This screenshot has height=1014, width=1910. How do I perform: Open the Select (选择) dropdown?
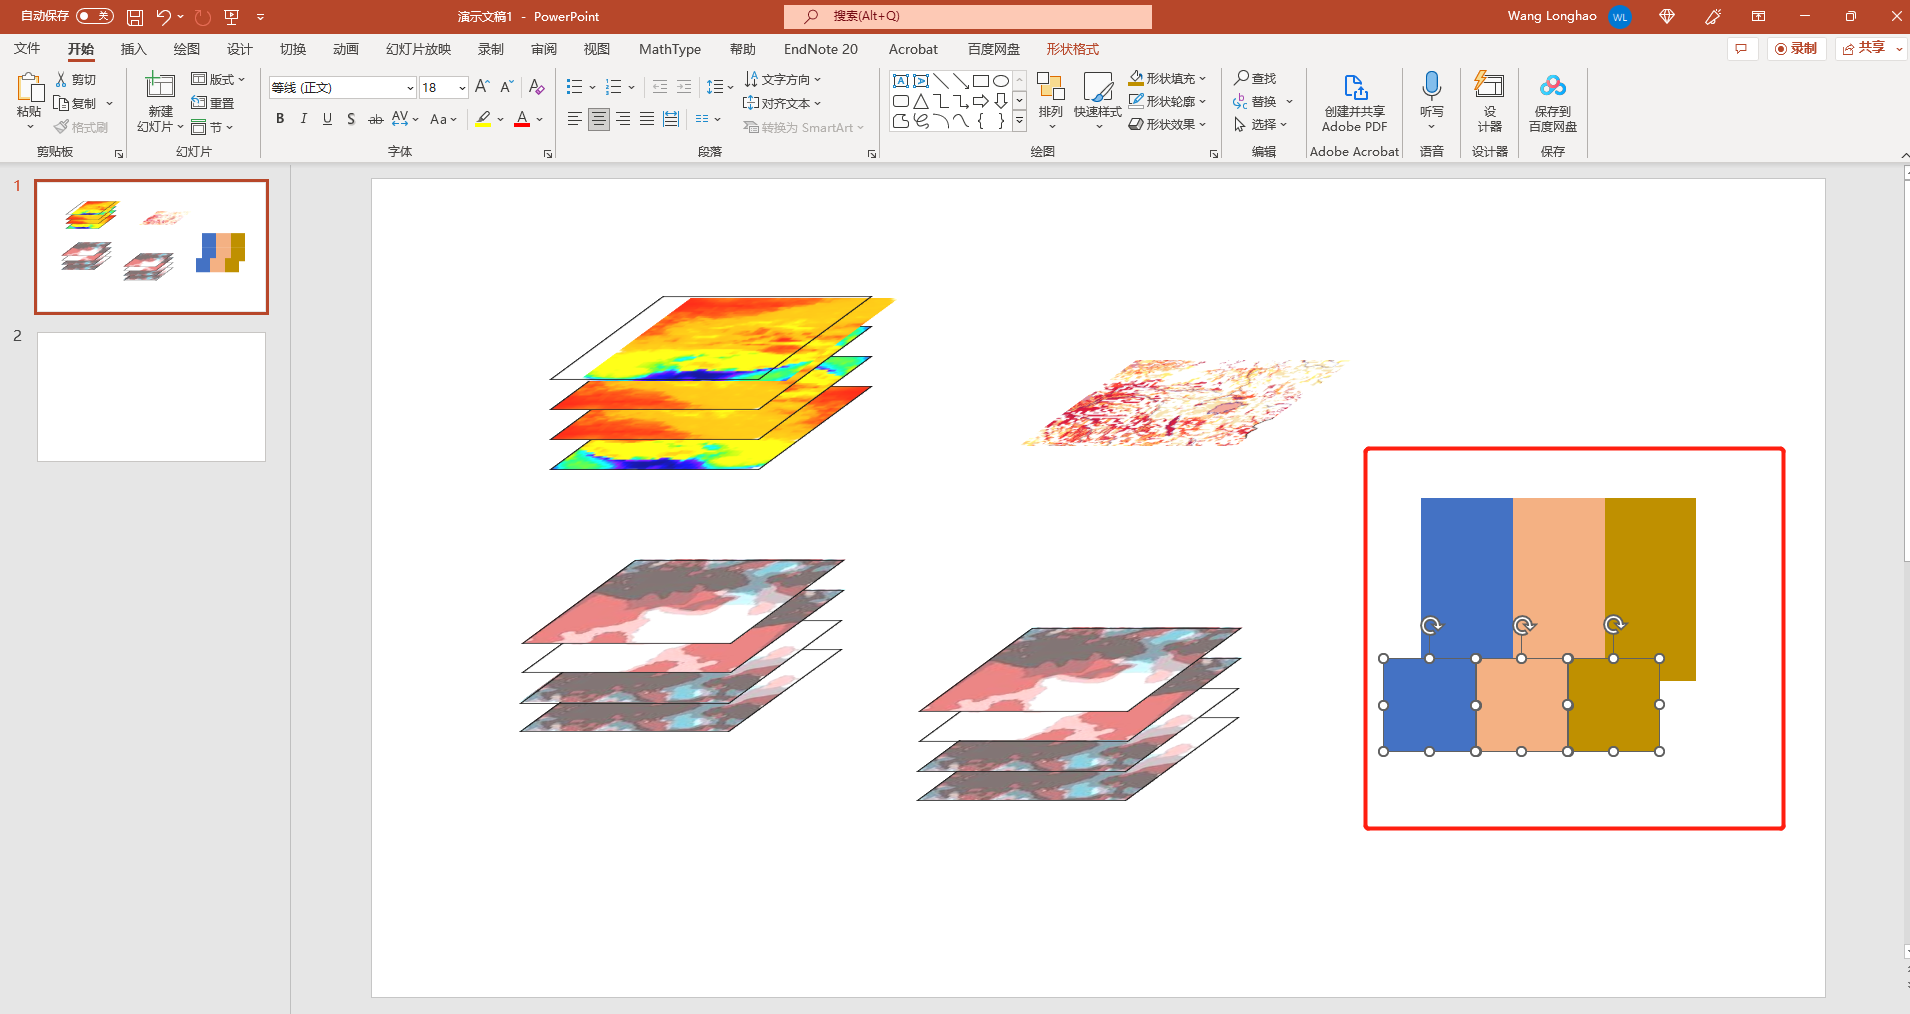pyautogui.click(x=1261, y=124)
